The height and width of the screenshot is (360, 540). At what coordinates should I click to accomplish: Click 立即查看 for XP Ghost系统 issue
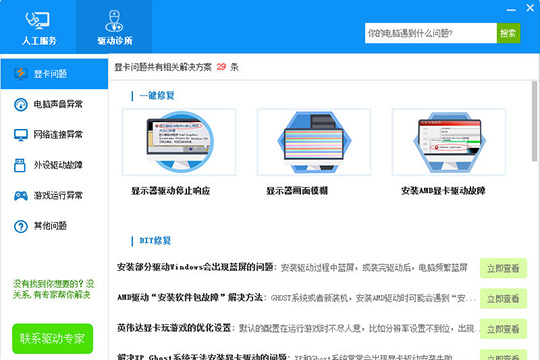click(x=503, y=355)
